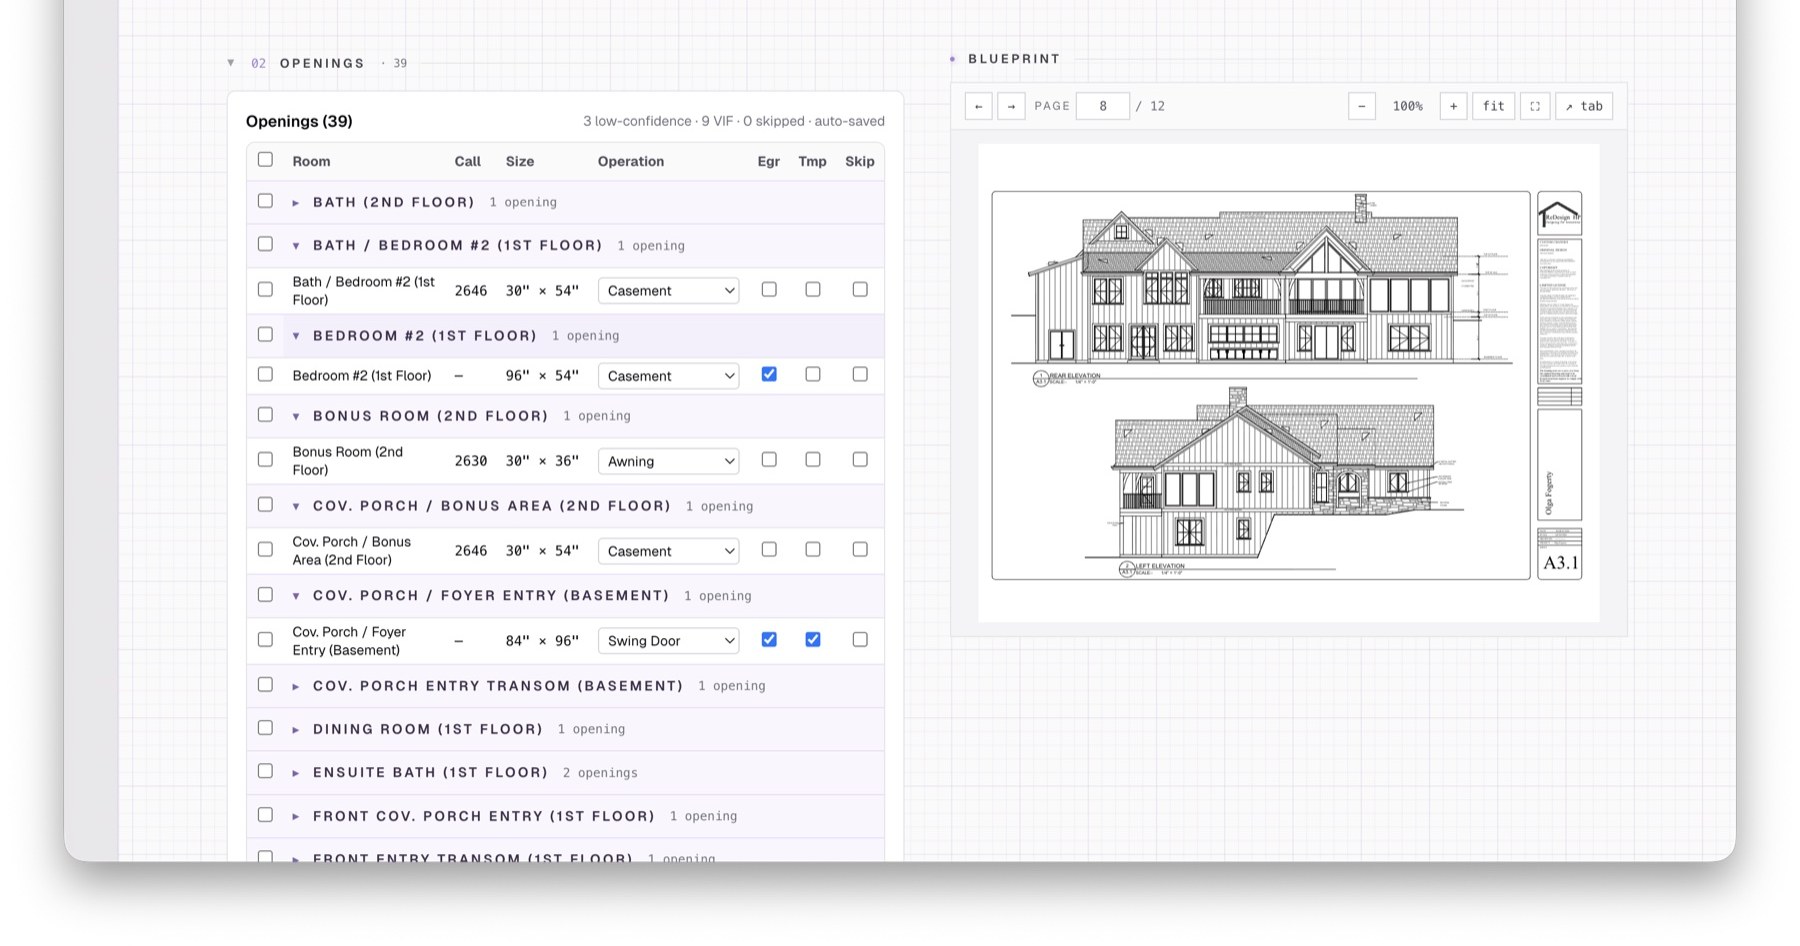Viewport: 1800px width, 946px height.
Task: Open blueprint in new tab
Action: click(x=1584, y=106)
